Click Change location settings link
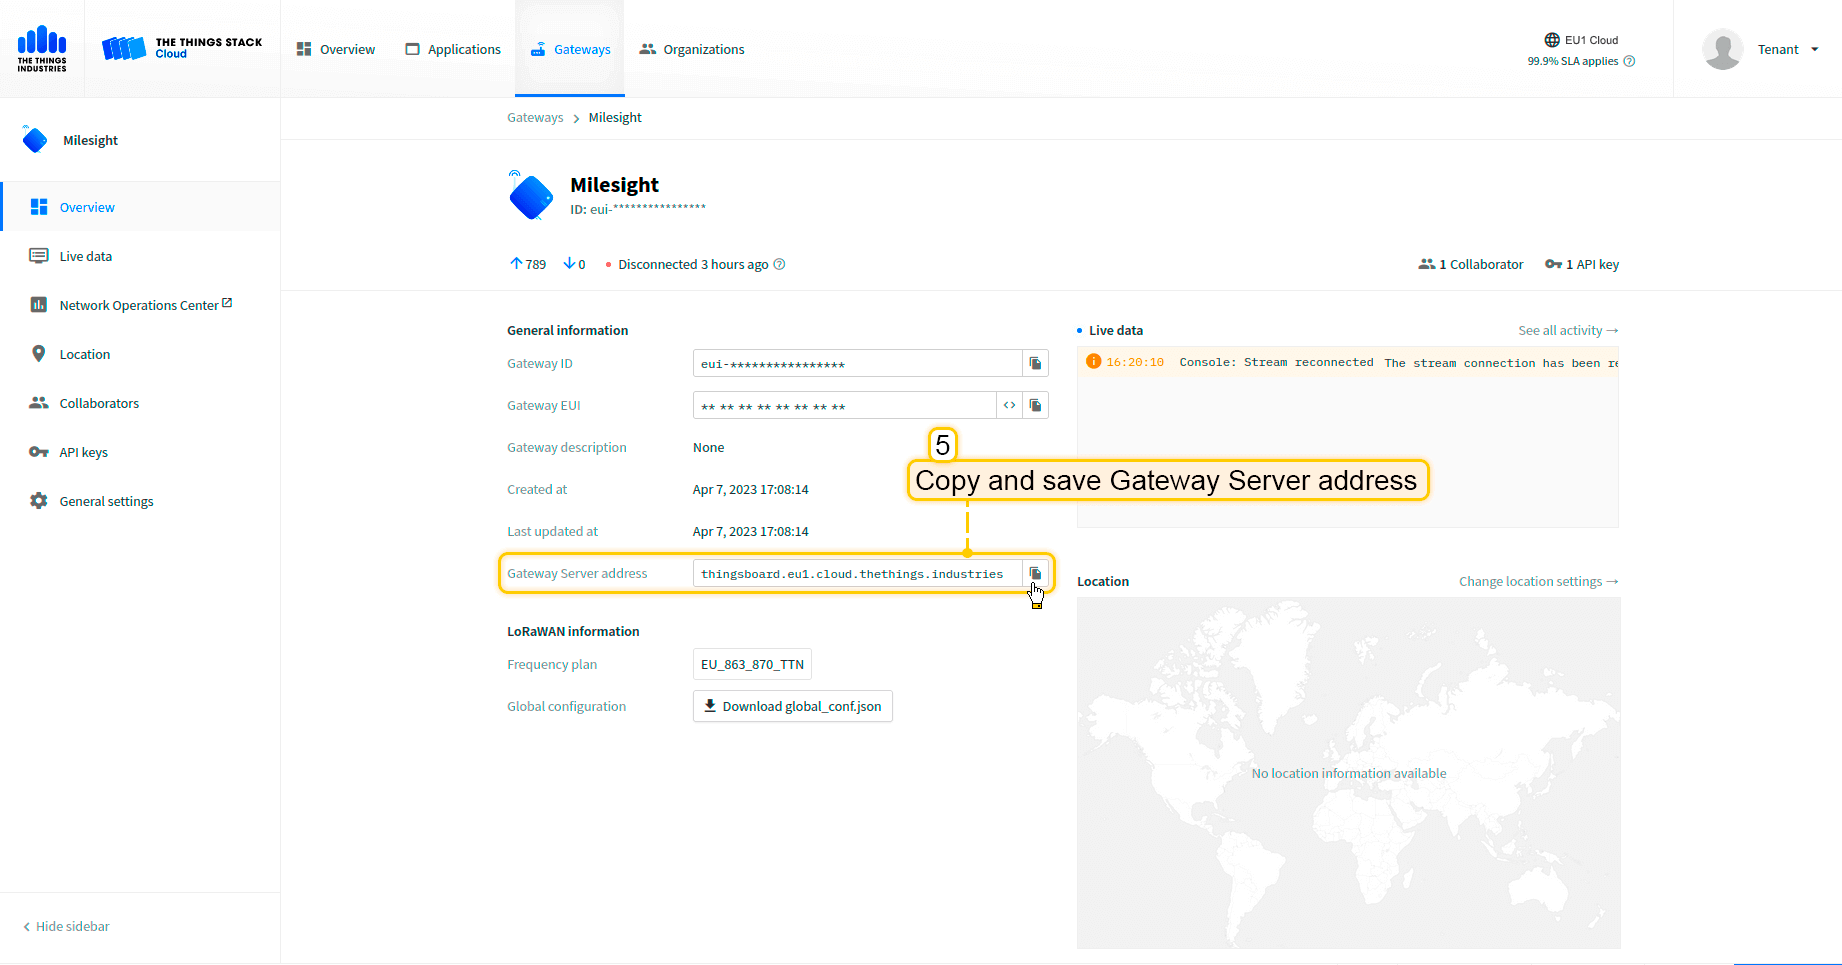 click(x=1537, y=582)
